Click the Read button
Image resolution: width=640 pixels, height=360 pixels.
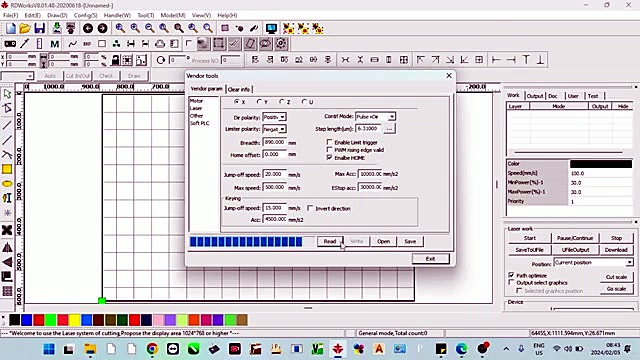coord(330,241)
